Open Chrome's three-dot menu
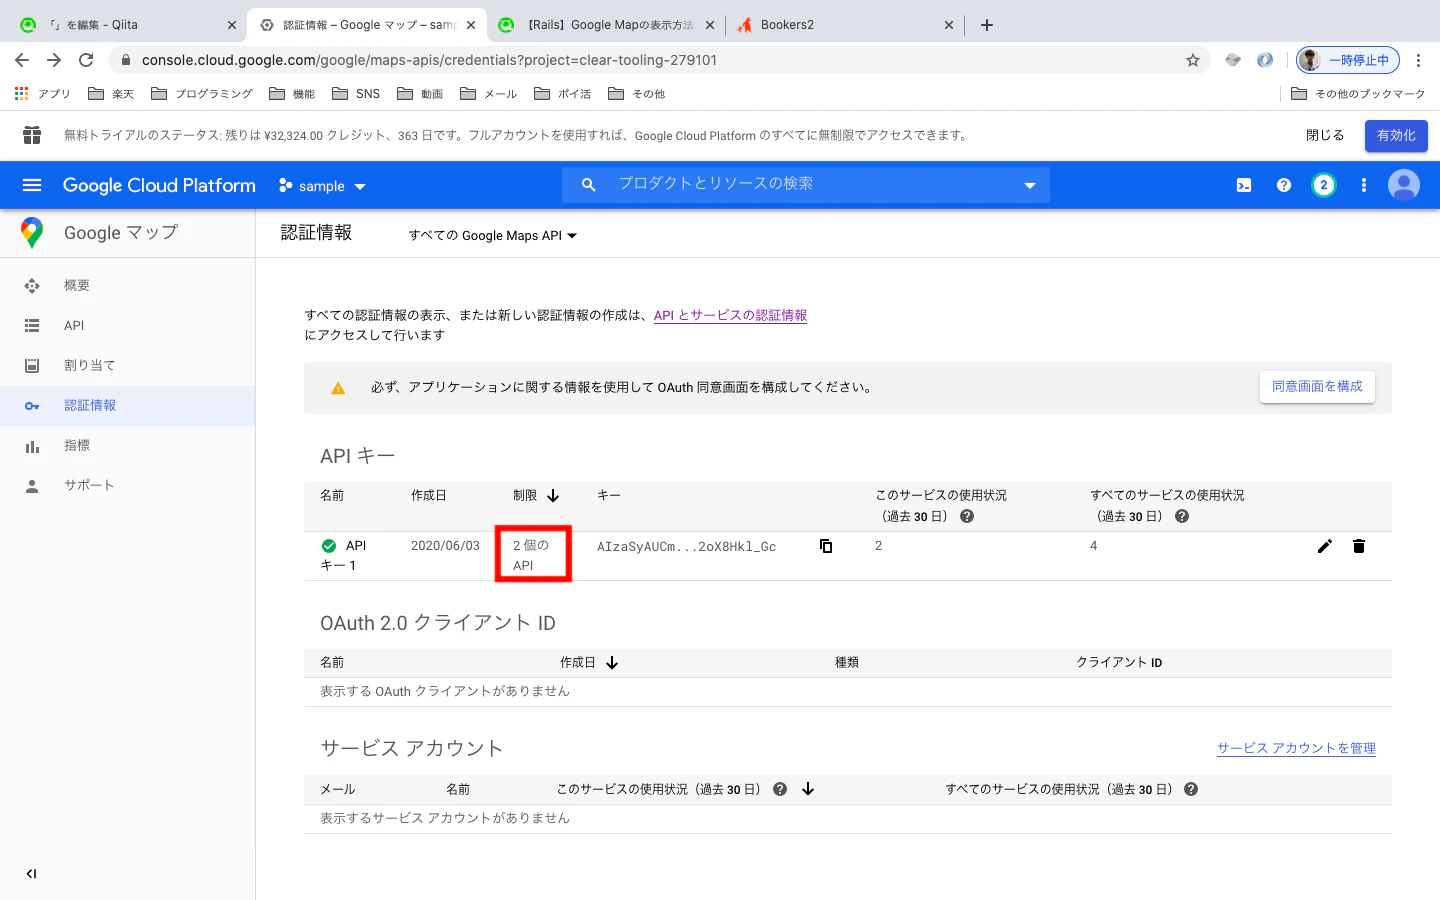 [1418, 60]
